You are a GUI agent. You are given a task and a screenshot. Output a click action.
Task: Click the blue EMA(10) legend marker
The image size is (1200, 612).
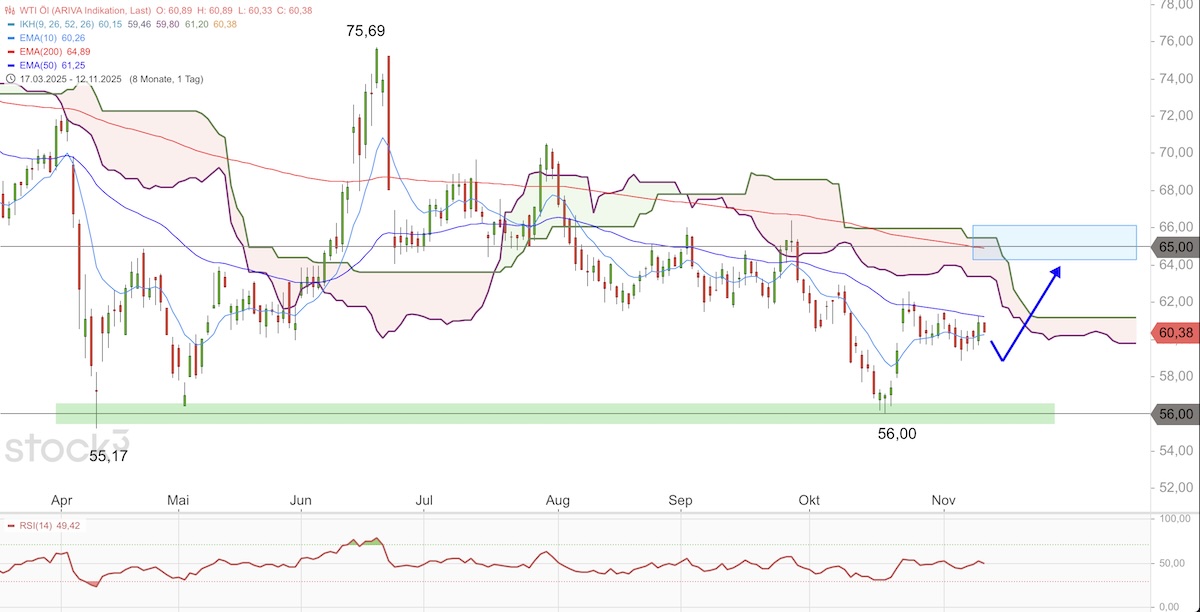click(9, 37)
